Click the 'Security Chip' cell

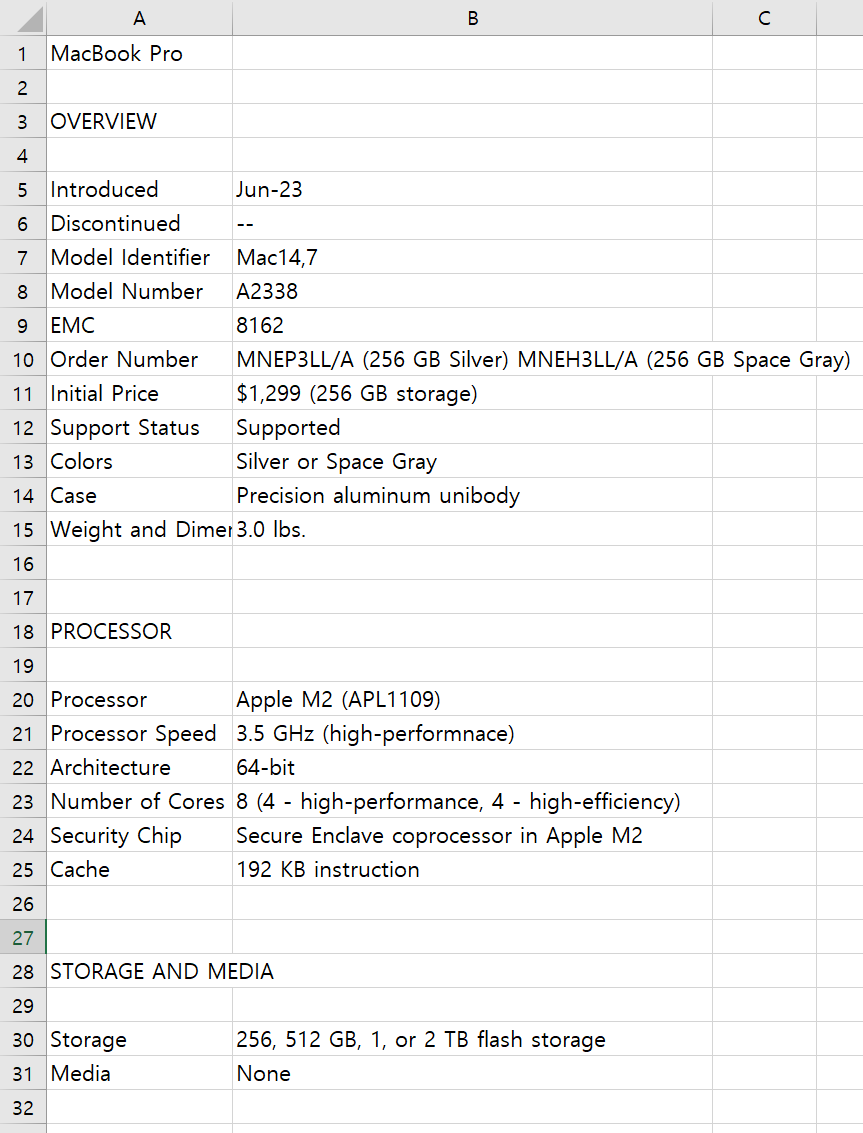pos(139,835)
